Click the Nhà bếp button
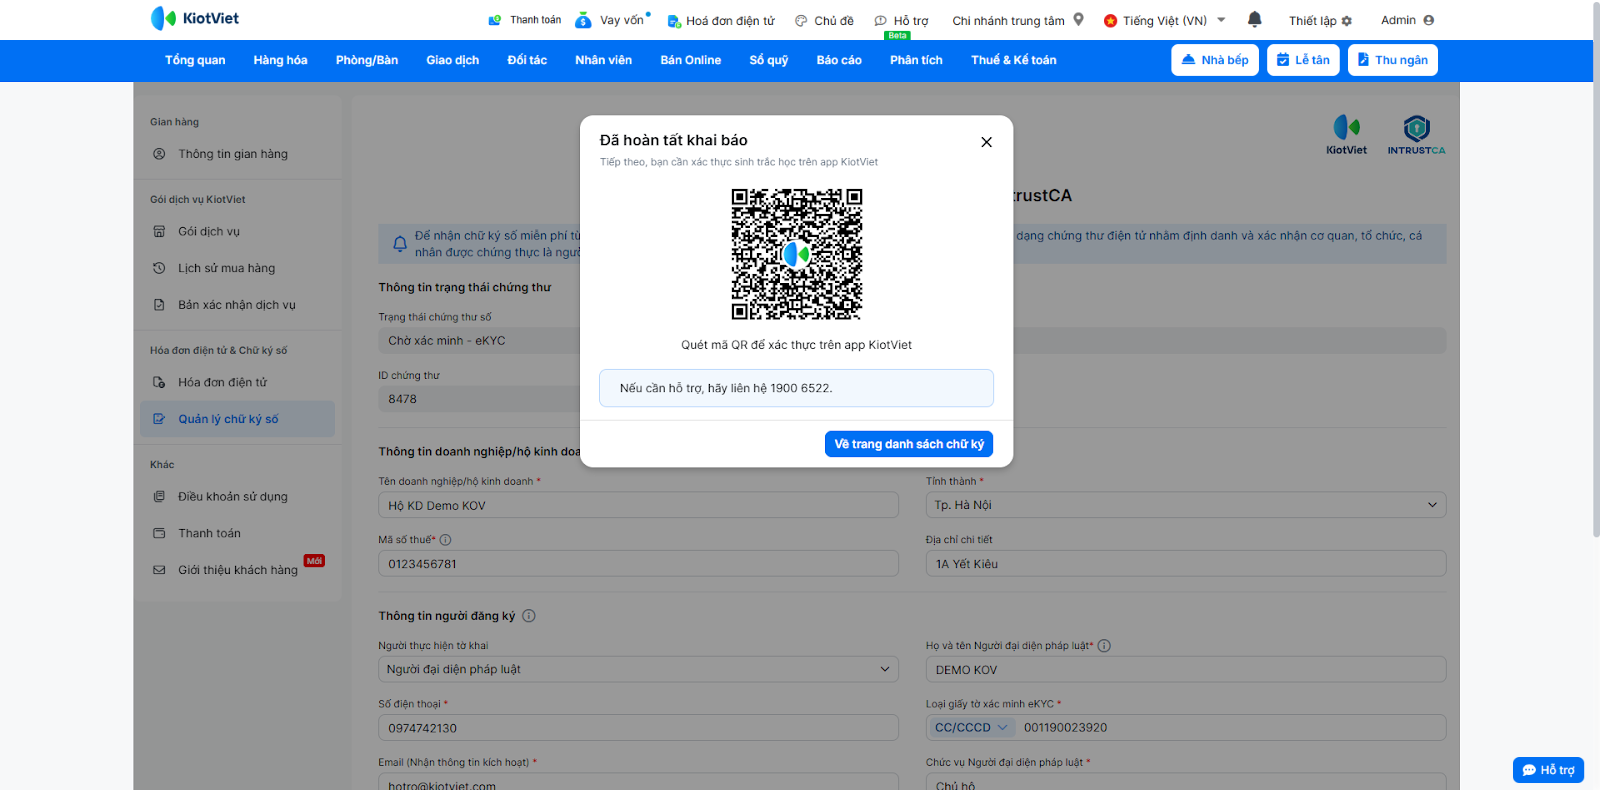This screenshot has height=790, width=1600. 1215,60
